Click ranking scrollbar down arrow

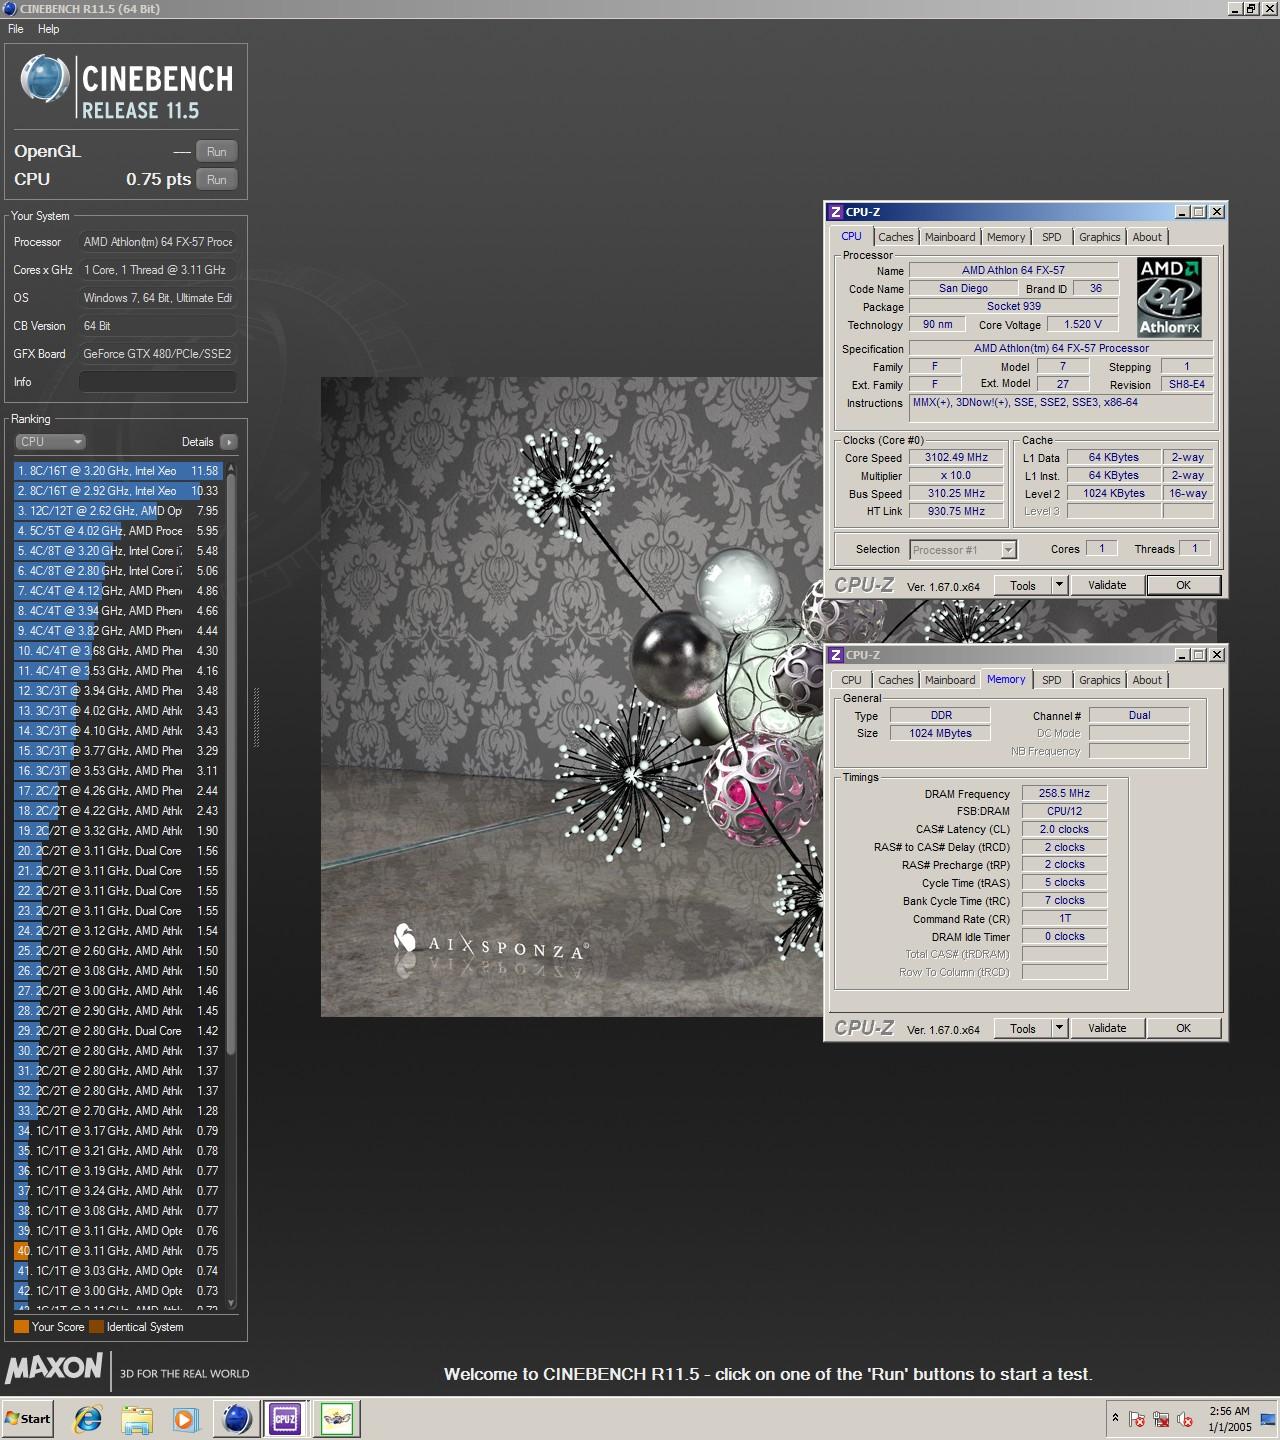(232, 1303)
